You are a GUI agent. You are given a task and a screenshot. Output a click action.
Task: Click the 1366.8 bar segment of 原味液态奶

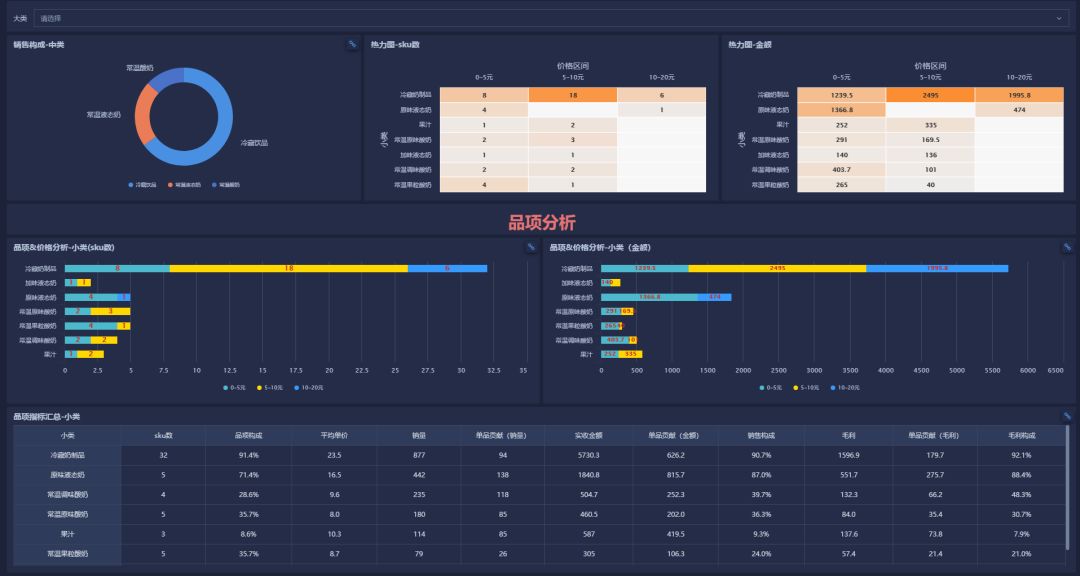point(650,297)
